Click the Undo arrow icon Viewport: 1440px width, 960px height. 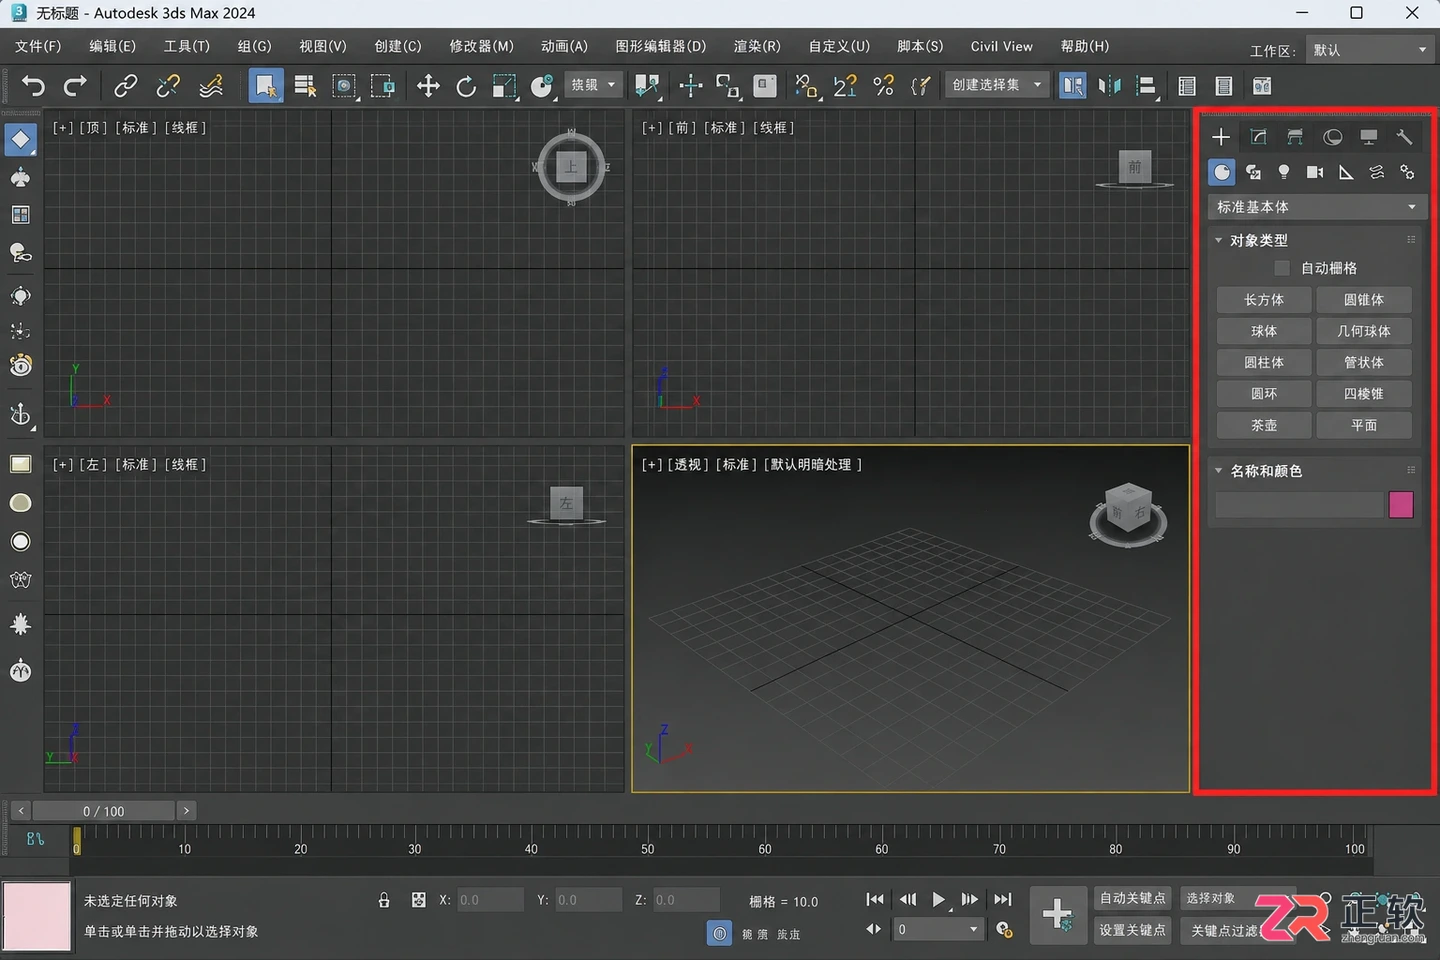coord(34,86)
